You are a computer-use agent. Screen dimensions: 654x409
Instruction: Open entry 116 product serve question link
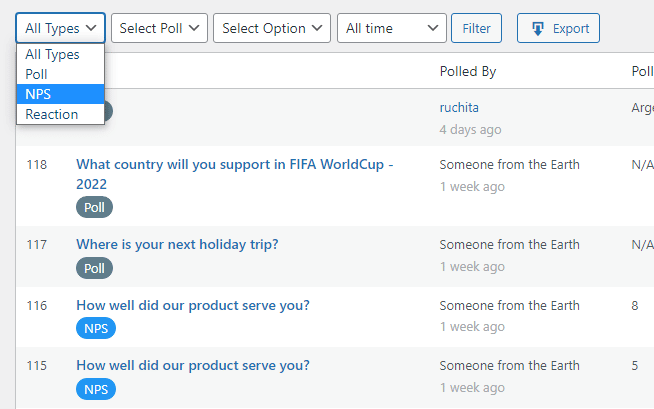point(193,305)
